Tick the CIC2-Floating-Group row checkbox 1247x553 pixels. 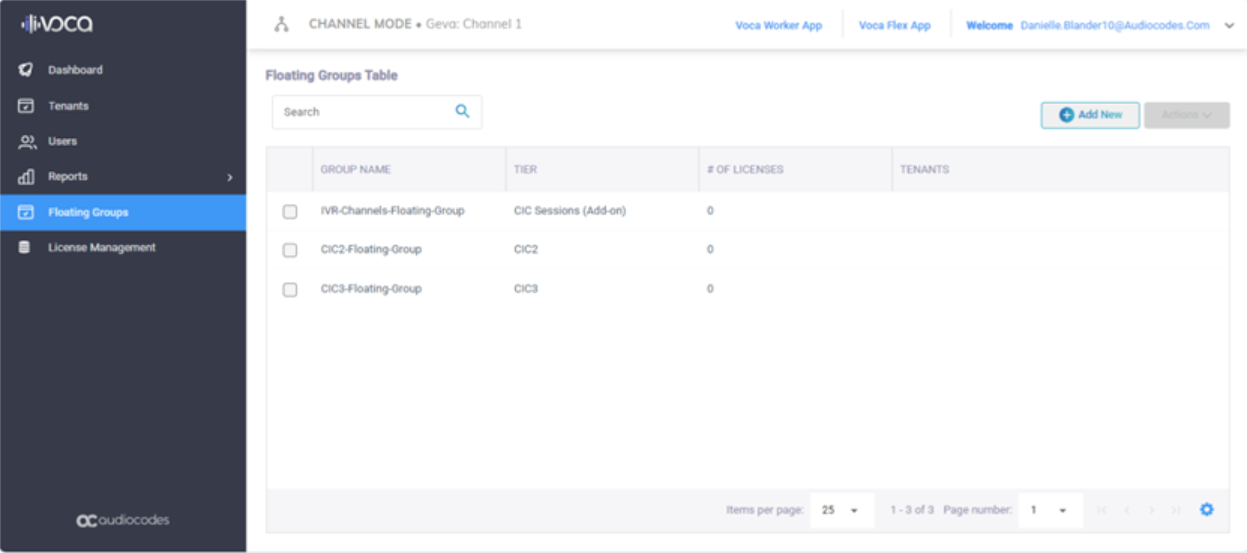pos(290,250)
